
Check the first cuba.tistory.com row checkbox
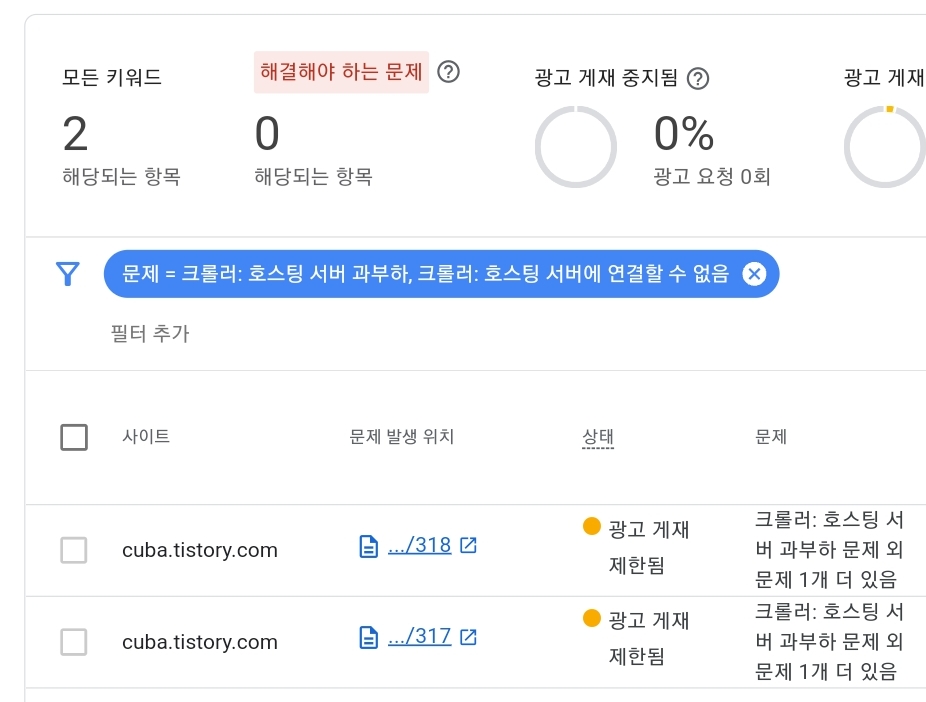tap(74, 550)
